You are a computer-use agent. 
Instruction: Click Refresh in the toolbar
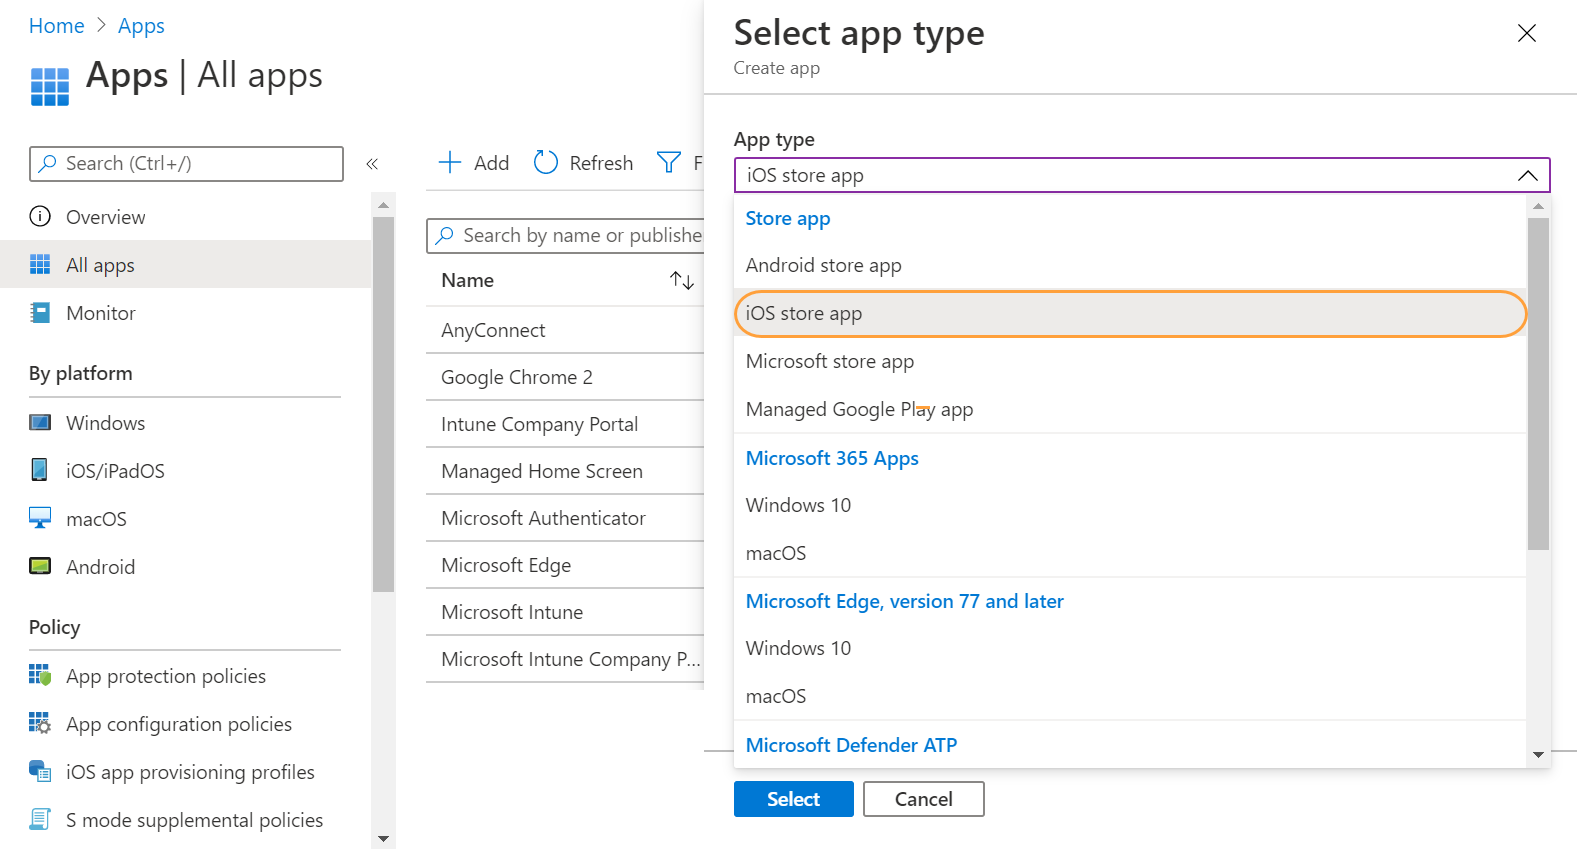[x=584, y=162]
